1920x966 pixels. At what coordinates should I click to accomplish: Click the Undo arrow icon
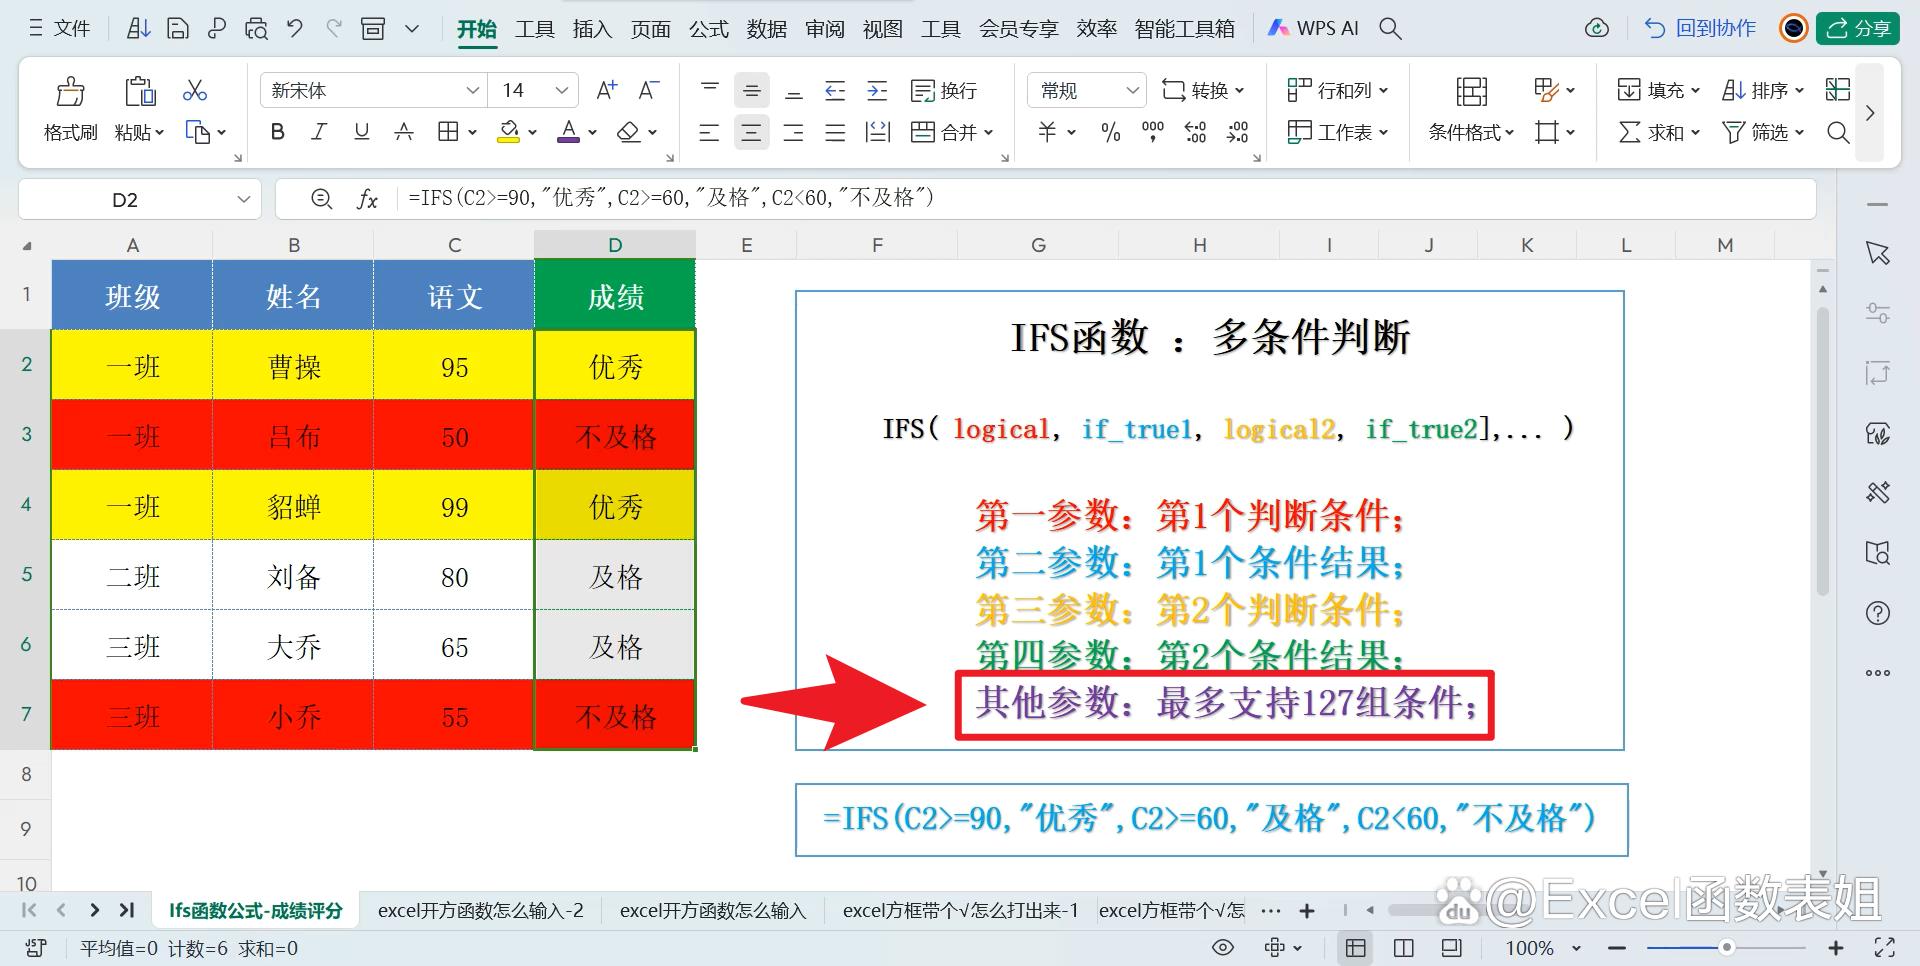(295, 28)
